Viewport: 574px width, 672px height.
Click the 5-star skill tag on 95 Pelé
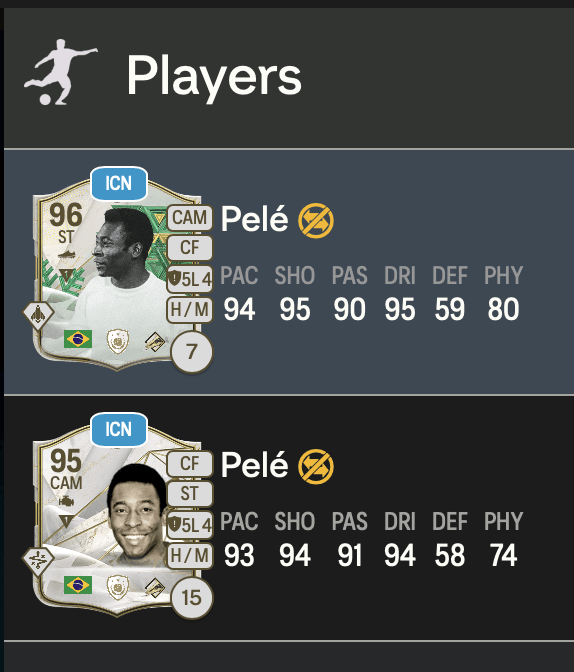click(189, 525)
